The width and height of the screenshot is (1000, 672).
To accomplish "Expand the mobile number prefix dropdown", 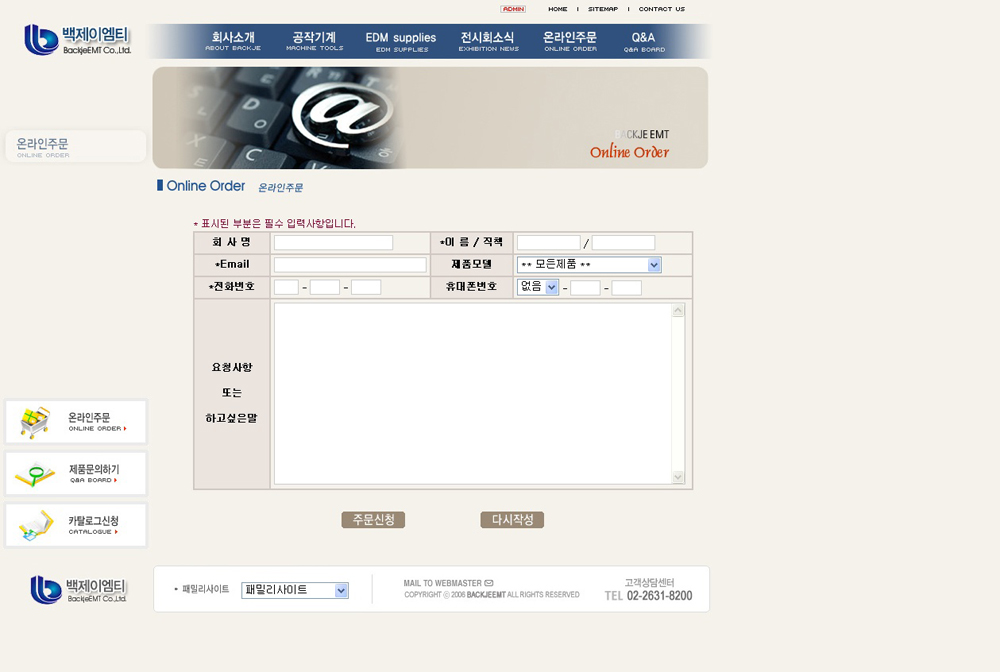I will click(552, 287).
